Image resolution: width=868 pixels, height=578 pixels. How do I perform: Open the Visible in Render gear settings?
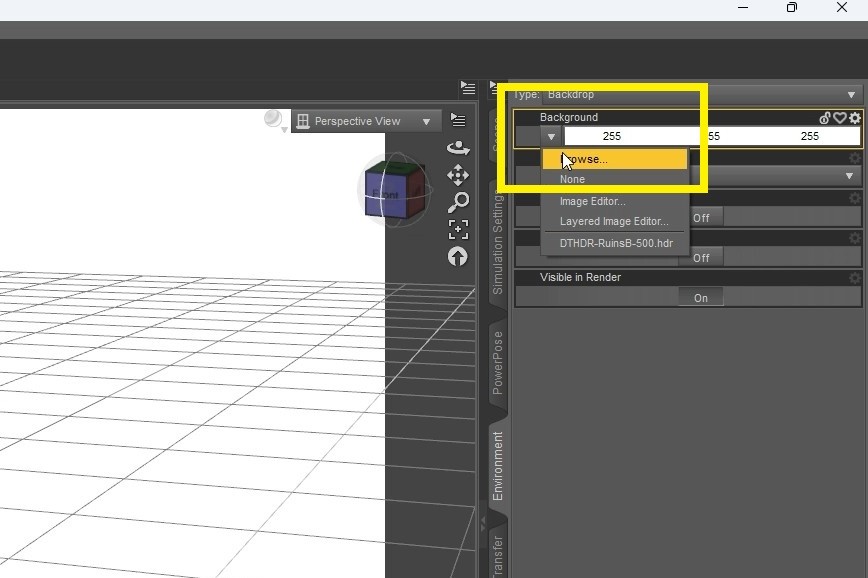coord(855,277)
